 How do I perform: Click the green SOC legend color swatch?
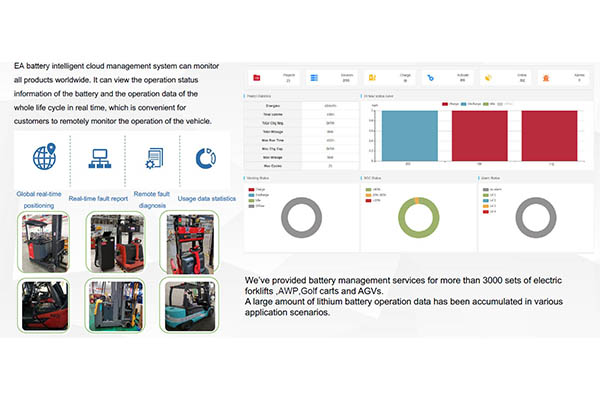368,189
